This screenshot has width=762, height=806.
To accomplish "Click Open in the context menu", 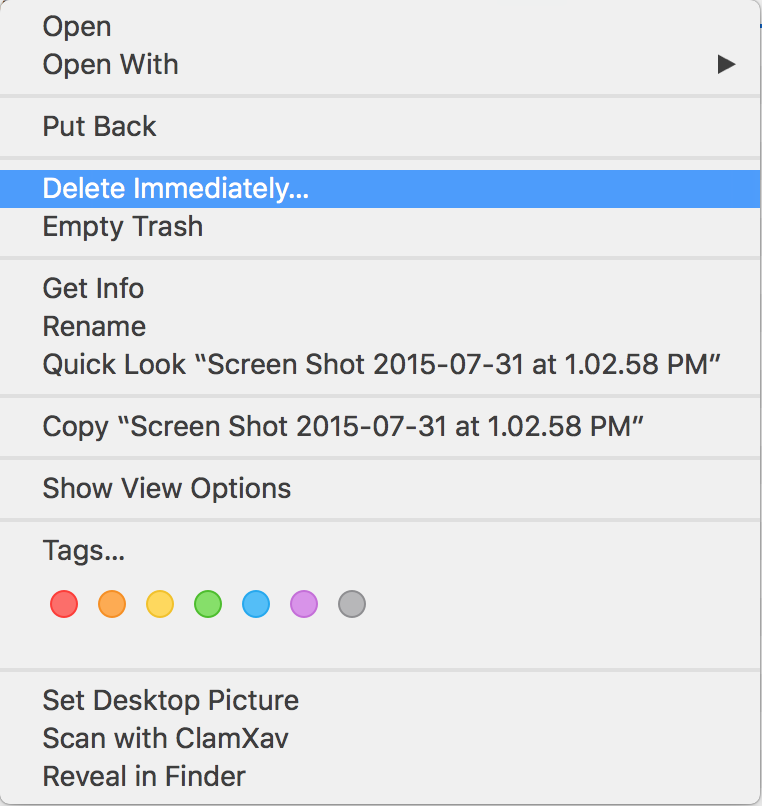I will click(x=77, y=27).
